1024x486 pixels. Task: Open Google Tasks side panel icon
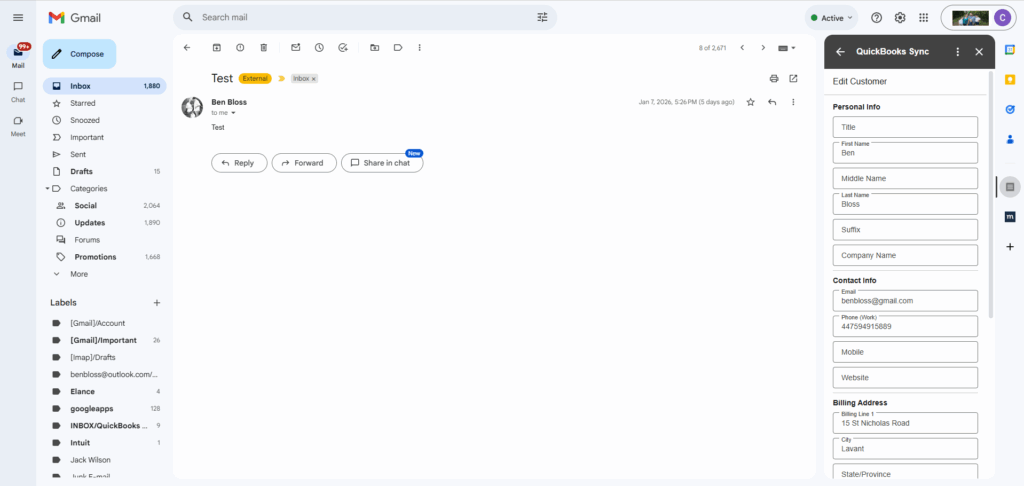[1010, 109]
